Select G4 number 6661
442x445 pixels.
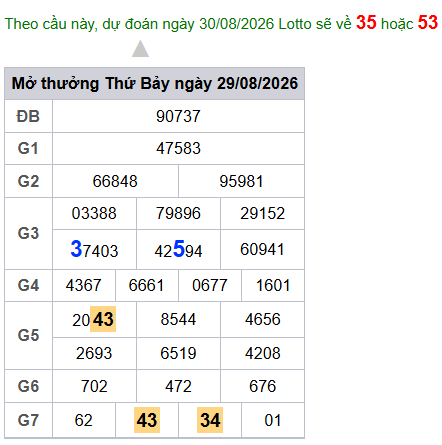tap(146, 285)
